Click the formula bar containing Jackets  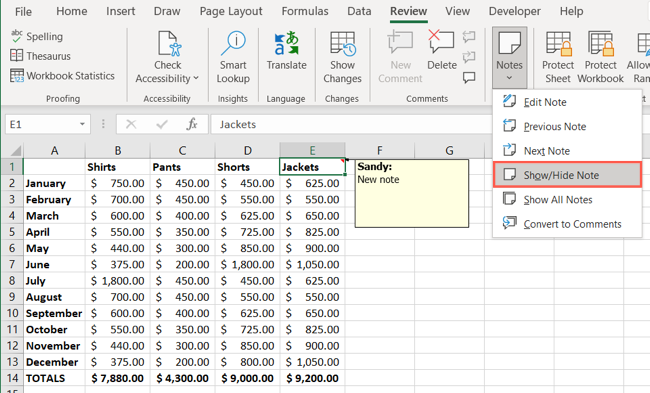click(352, 124)
